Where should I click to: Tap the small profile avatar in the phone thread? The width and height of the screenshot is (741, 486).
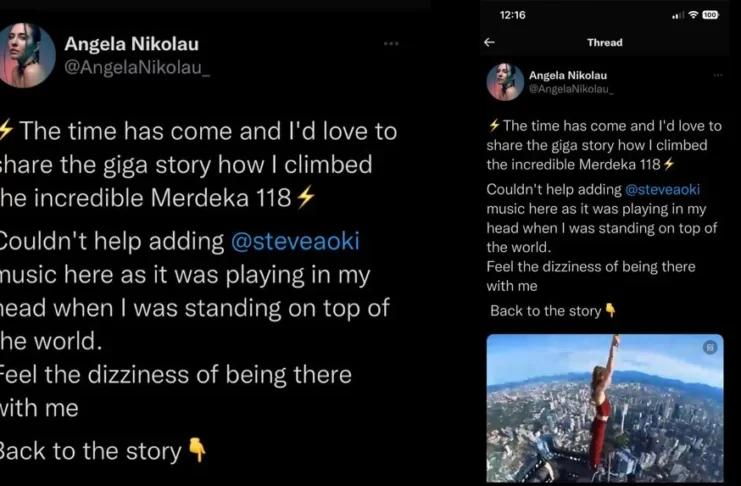pos(505,82)
